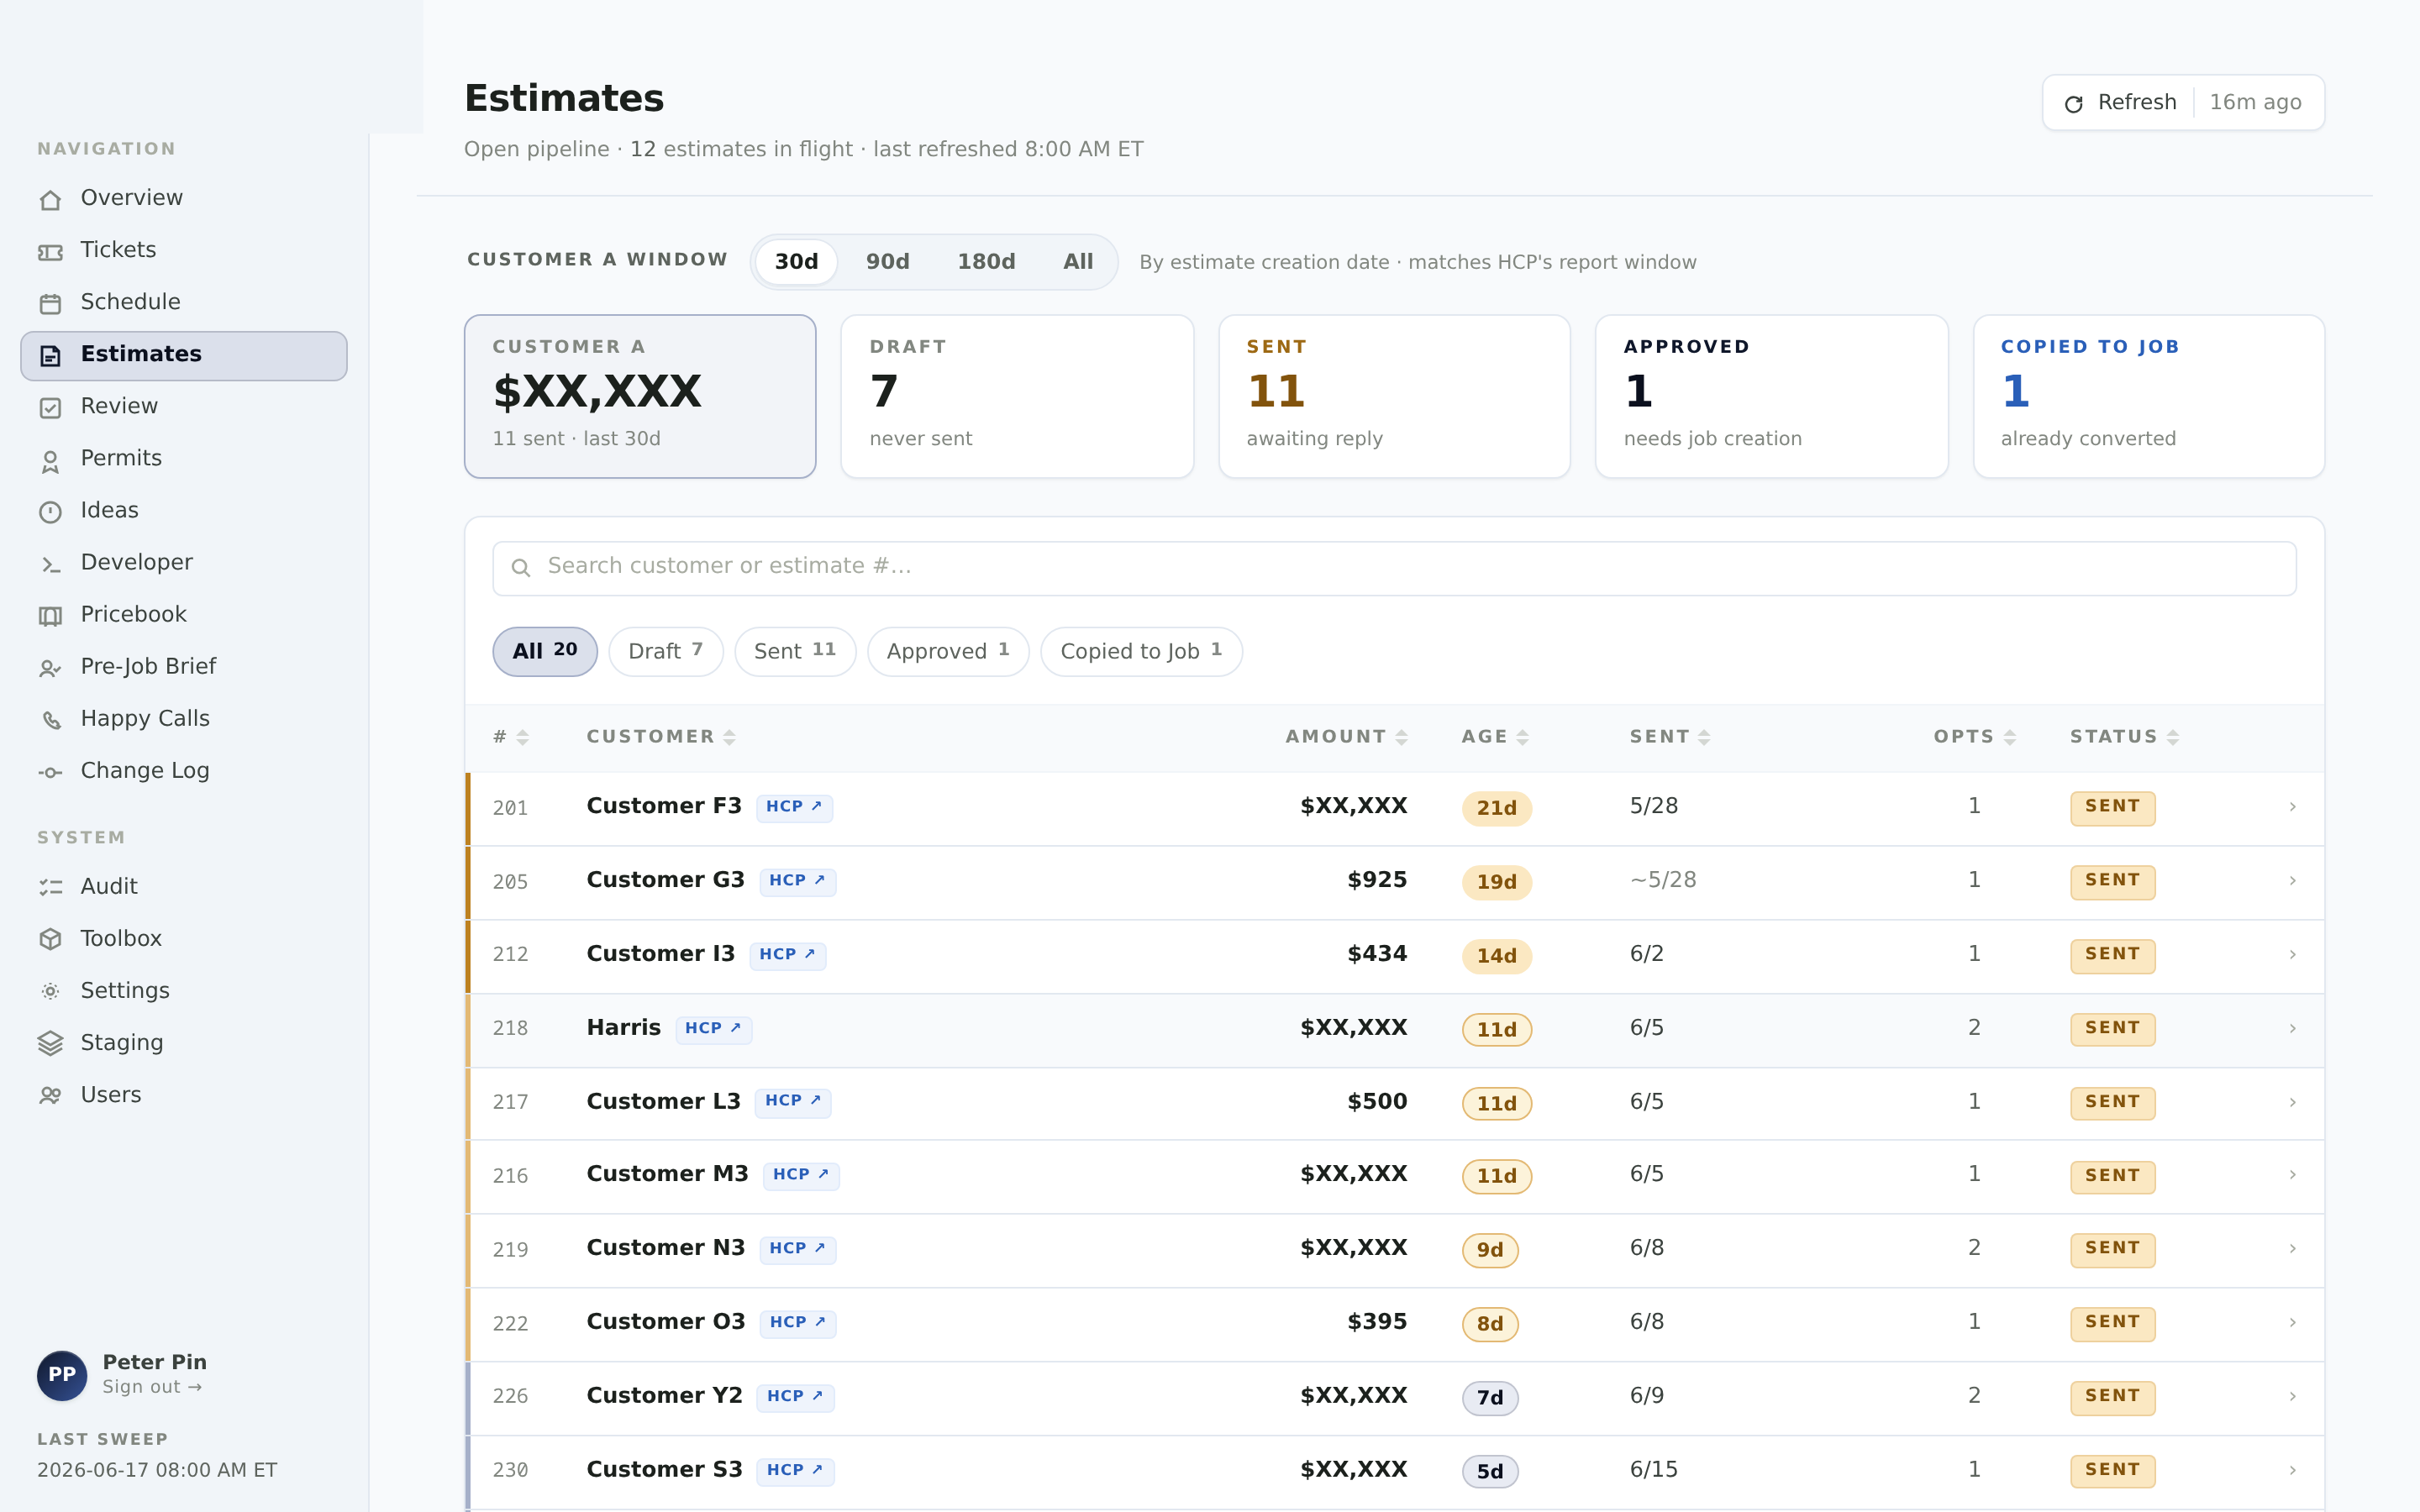Expand row 201 Customer F3 chevron
This screenshot has height=1512, width=2420.
[x=2292, y=807]
